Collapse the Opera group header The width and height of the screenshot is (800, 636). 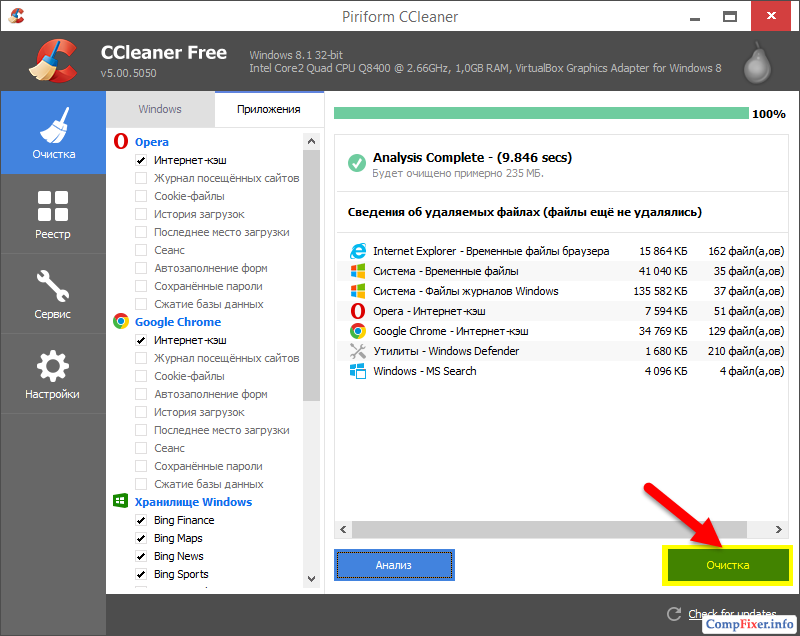(x=151, y=142)
